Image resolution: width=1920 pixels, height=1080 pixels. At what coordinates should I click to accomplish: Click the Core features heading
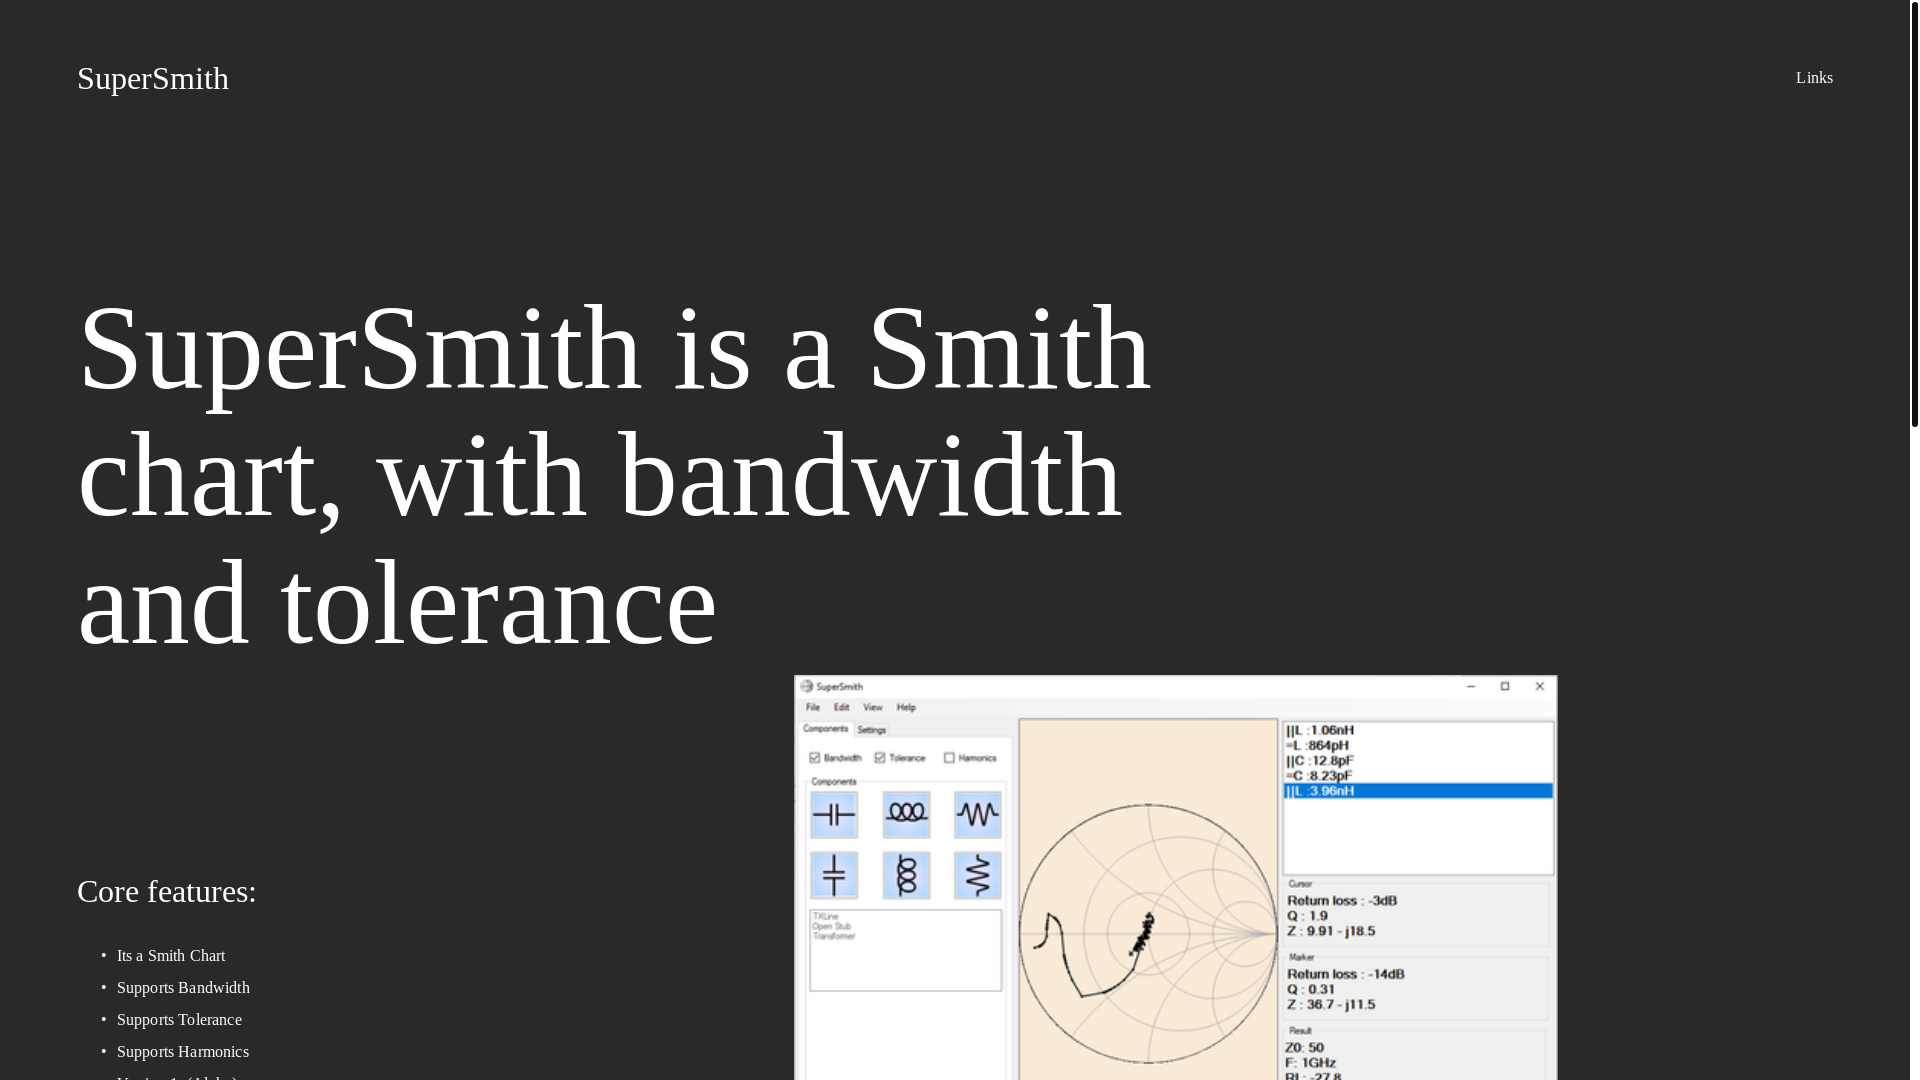(x=167, y=891)
